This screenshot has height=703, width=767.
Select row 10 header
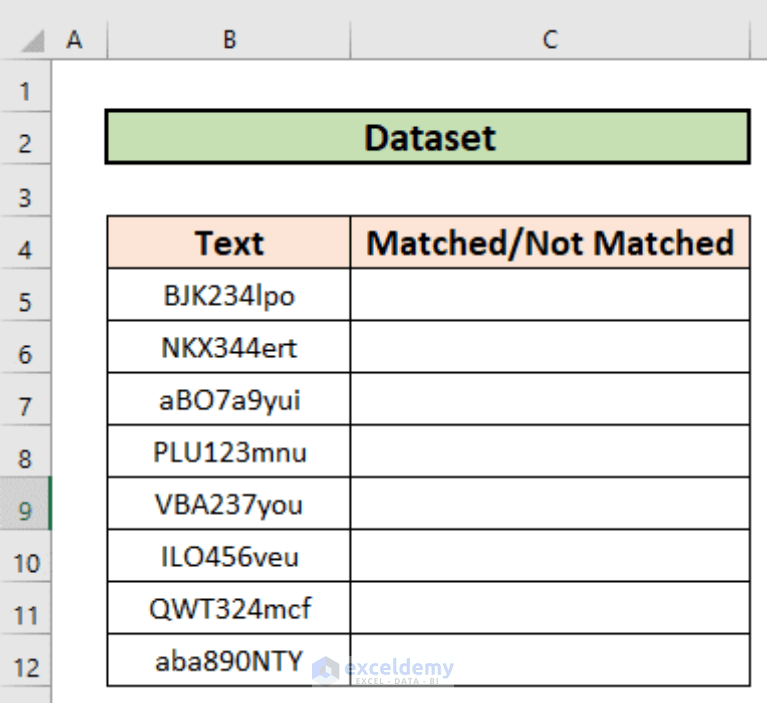click(x=25, y=557)
